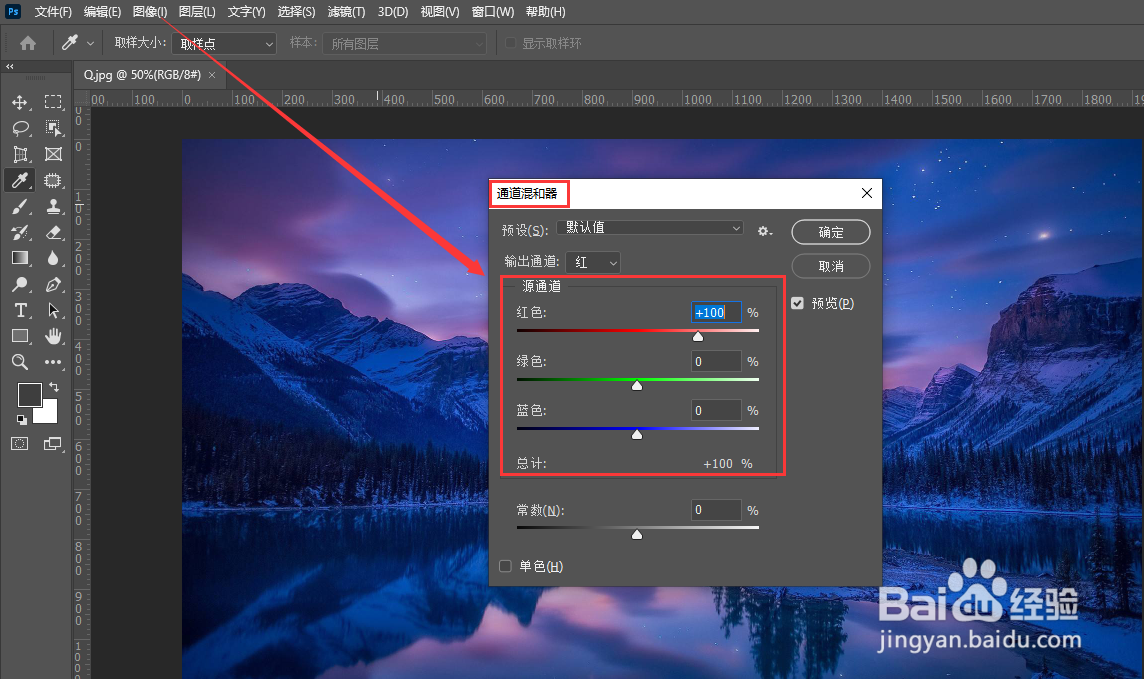1144x679 pixels.
Task: Select the Spot Healing Brush tool
Action: [53, 180]
